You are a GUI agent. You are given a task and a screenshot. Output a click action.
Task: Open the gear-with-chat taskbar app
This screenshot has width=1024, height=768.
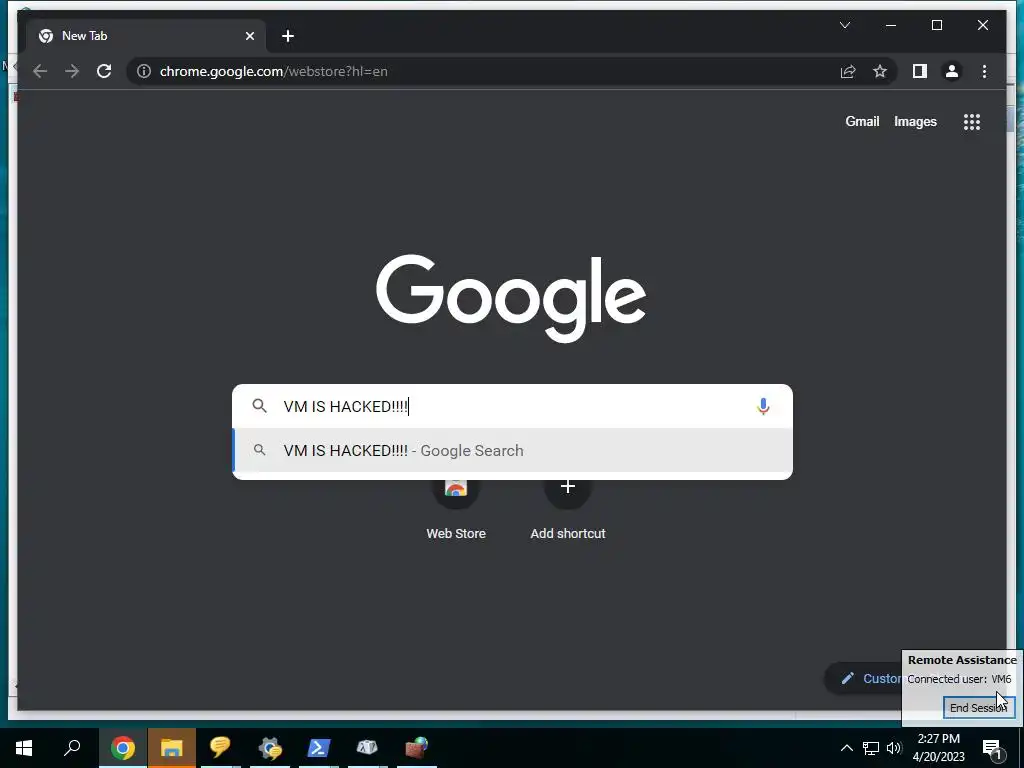(270, 748)
